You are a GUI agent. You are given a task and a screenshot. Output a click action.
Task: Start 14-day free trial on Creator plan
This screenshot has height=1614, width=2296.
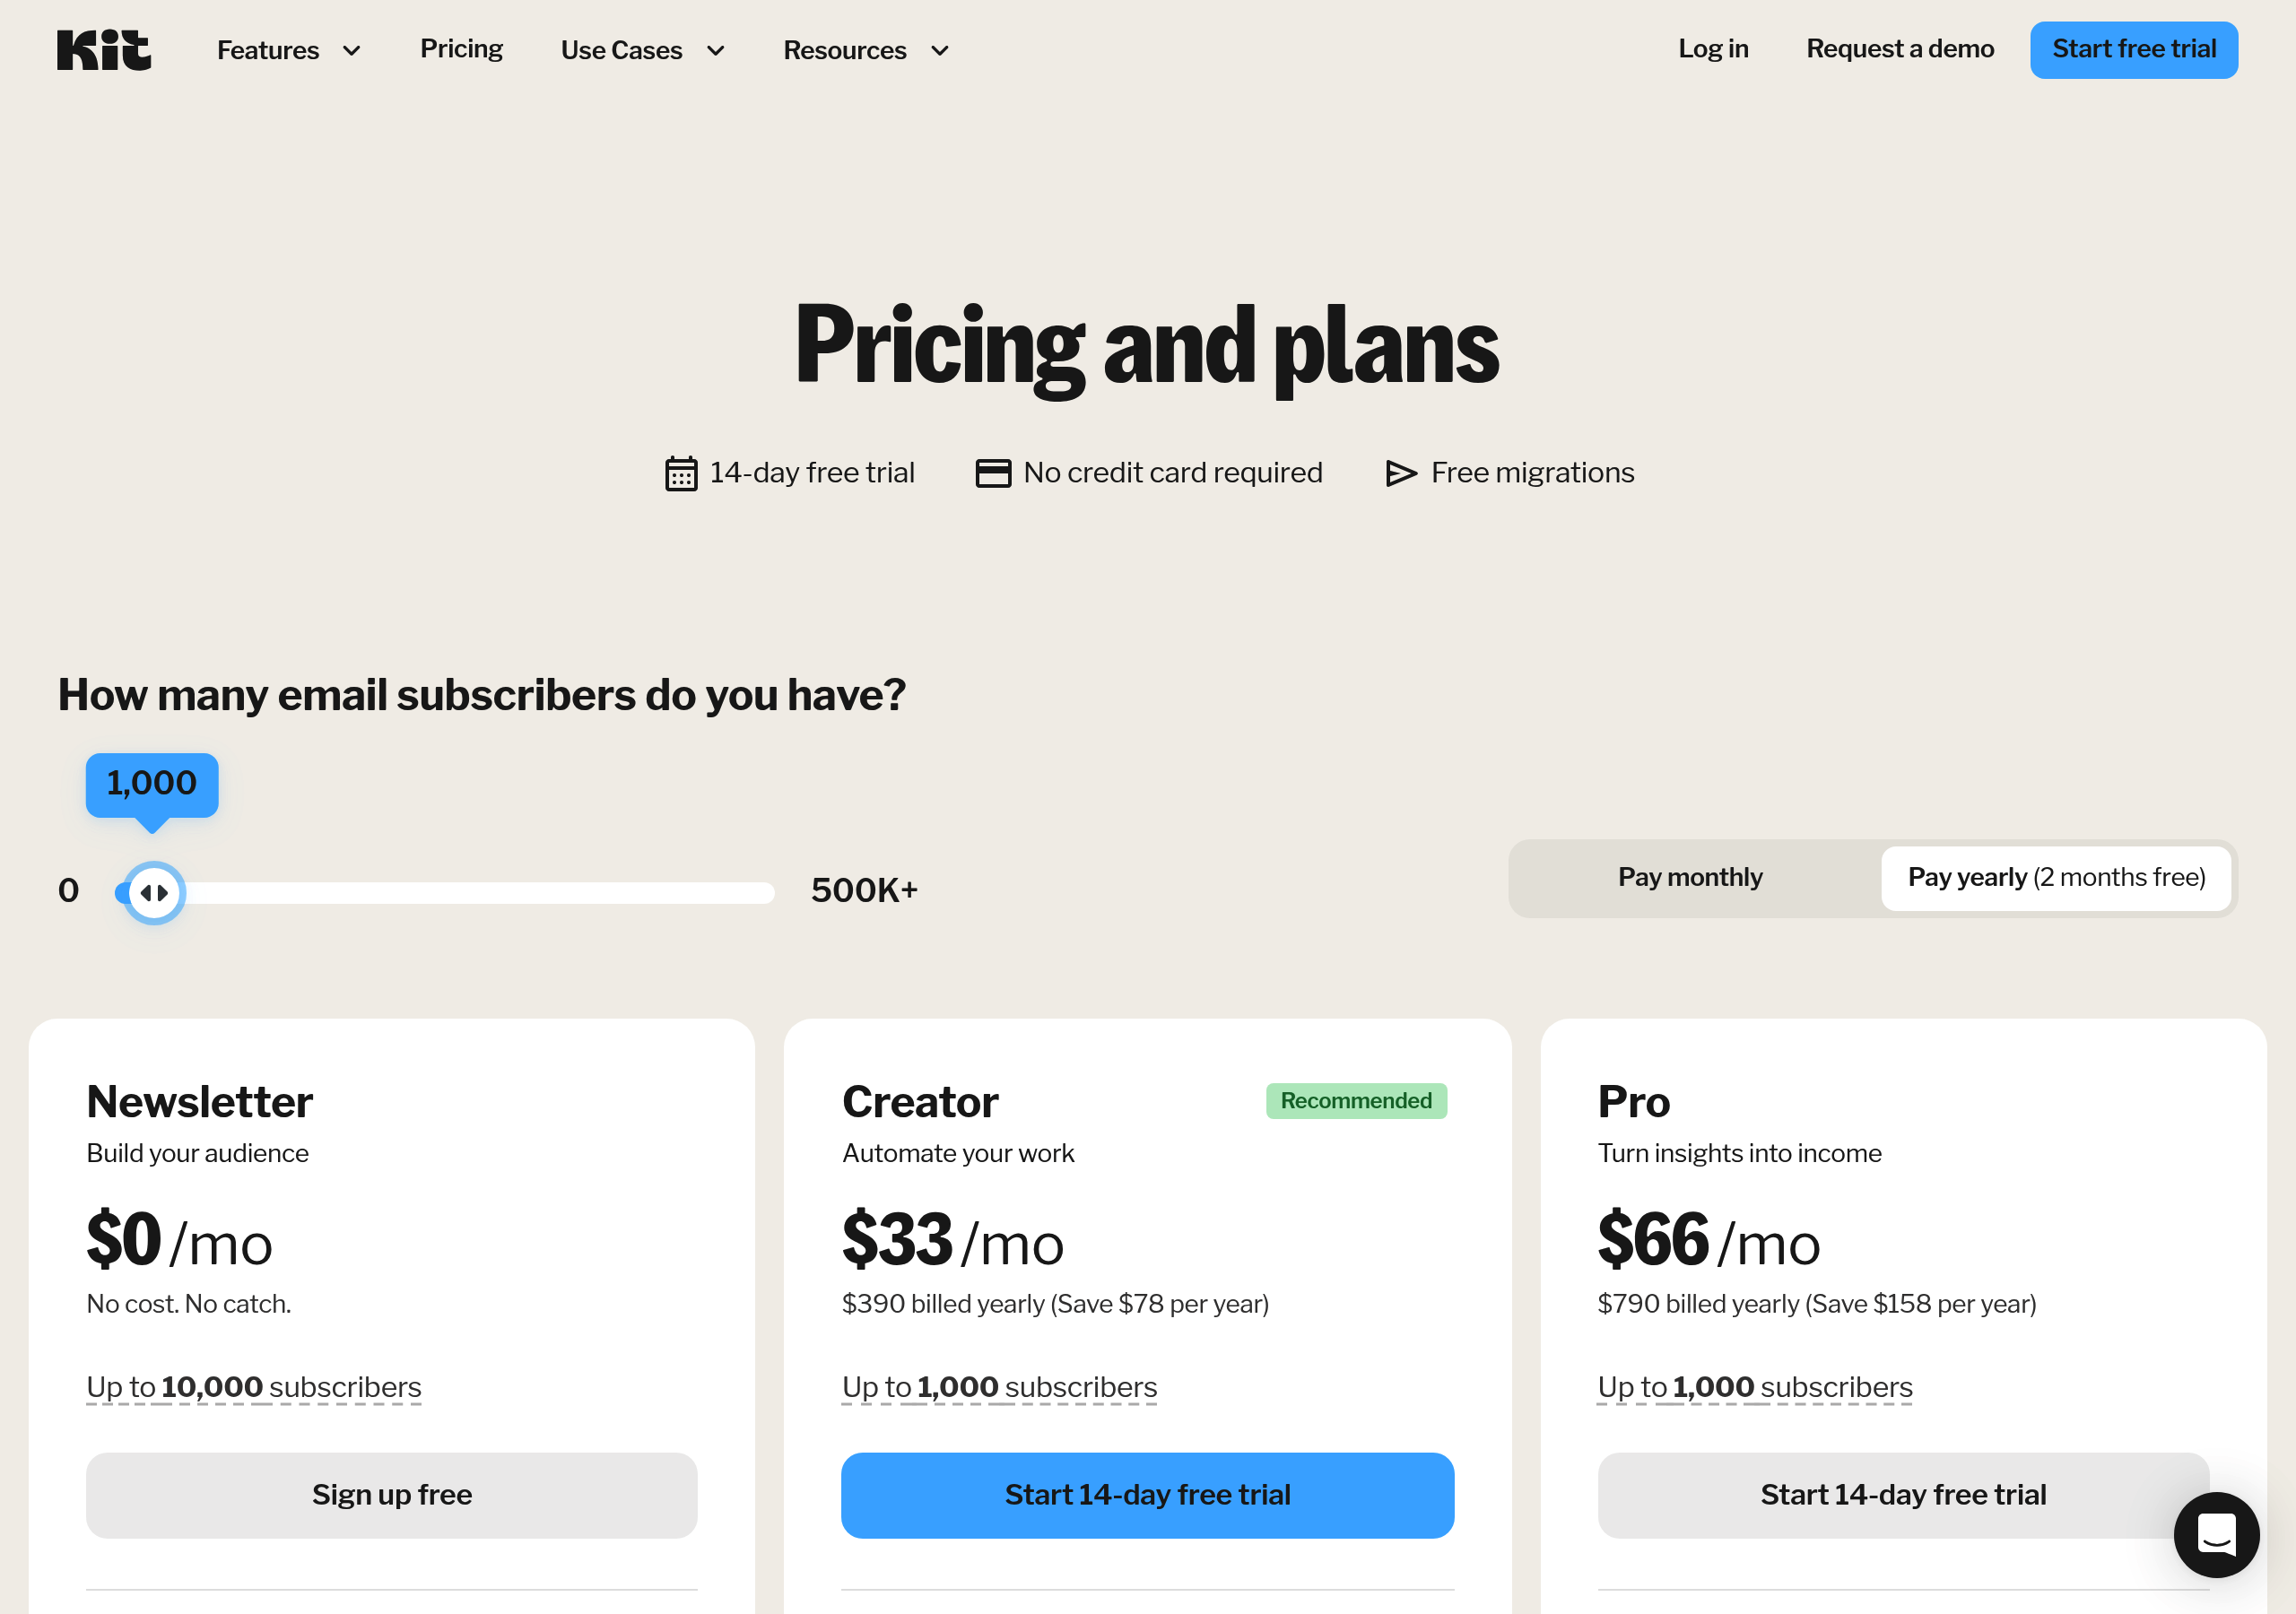click(x=1147, y=1494)
